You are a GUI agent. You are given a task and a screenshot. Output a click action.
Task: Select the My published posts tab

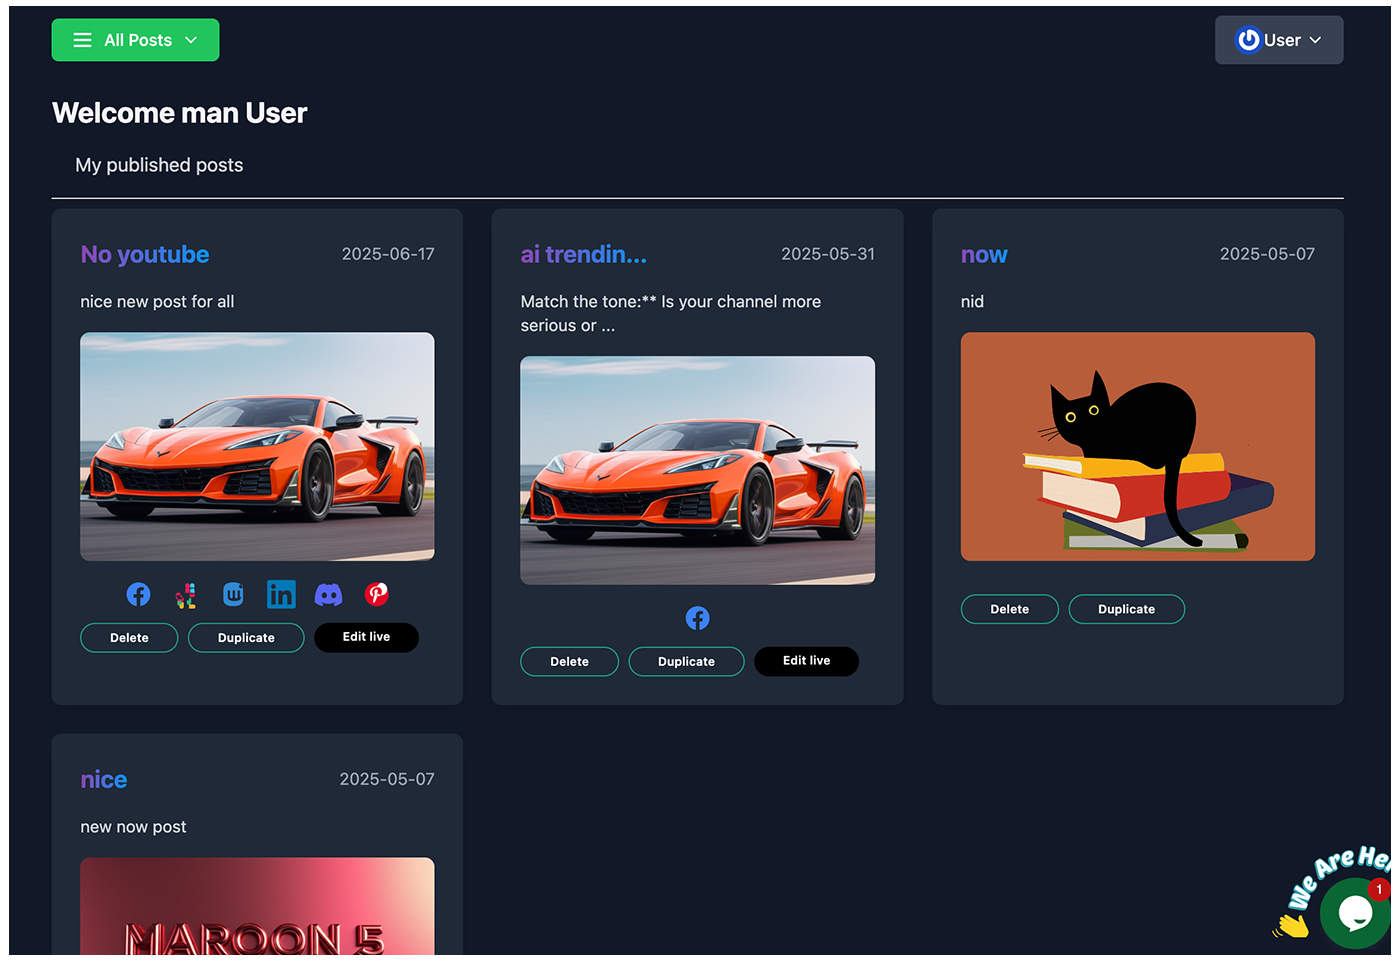point(159,165)
